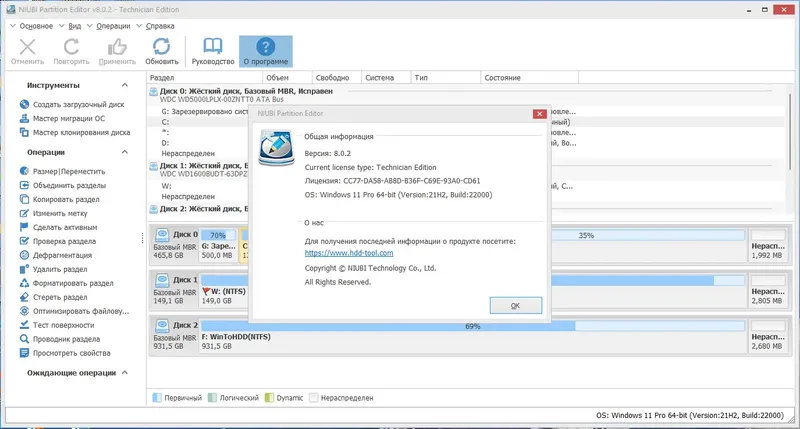Open the https://www.hdd-tool.com link
Viewport: 800px width, 429px height.
(349, 253)
